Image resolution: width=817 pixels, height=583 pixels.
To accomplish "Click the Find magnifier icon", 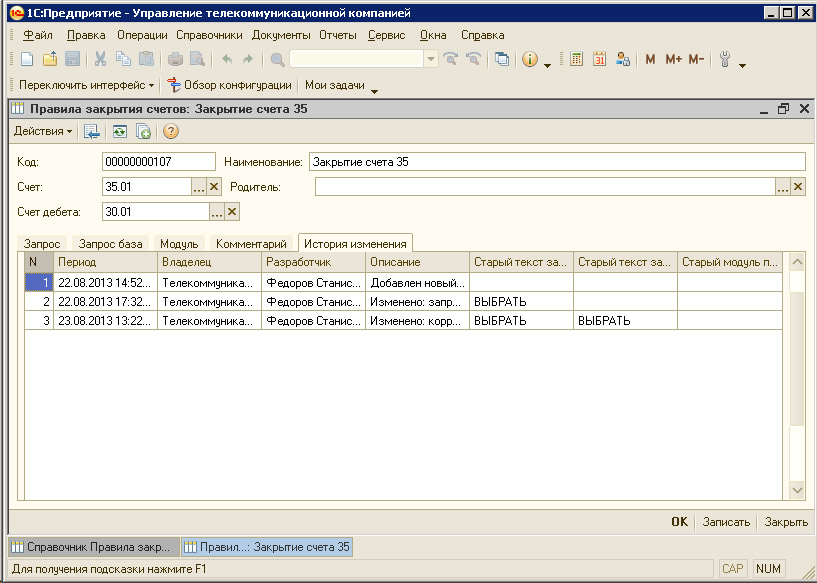I will click(277, 59).
